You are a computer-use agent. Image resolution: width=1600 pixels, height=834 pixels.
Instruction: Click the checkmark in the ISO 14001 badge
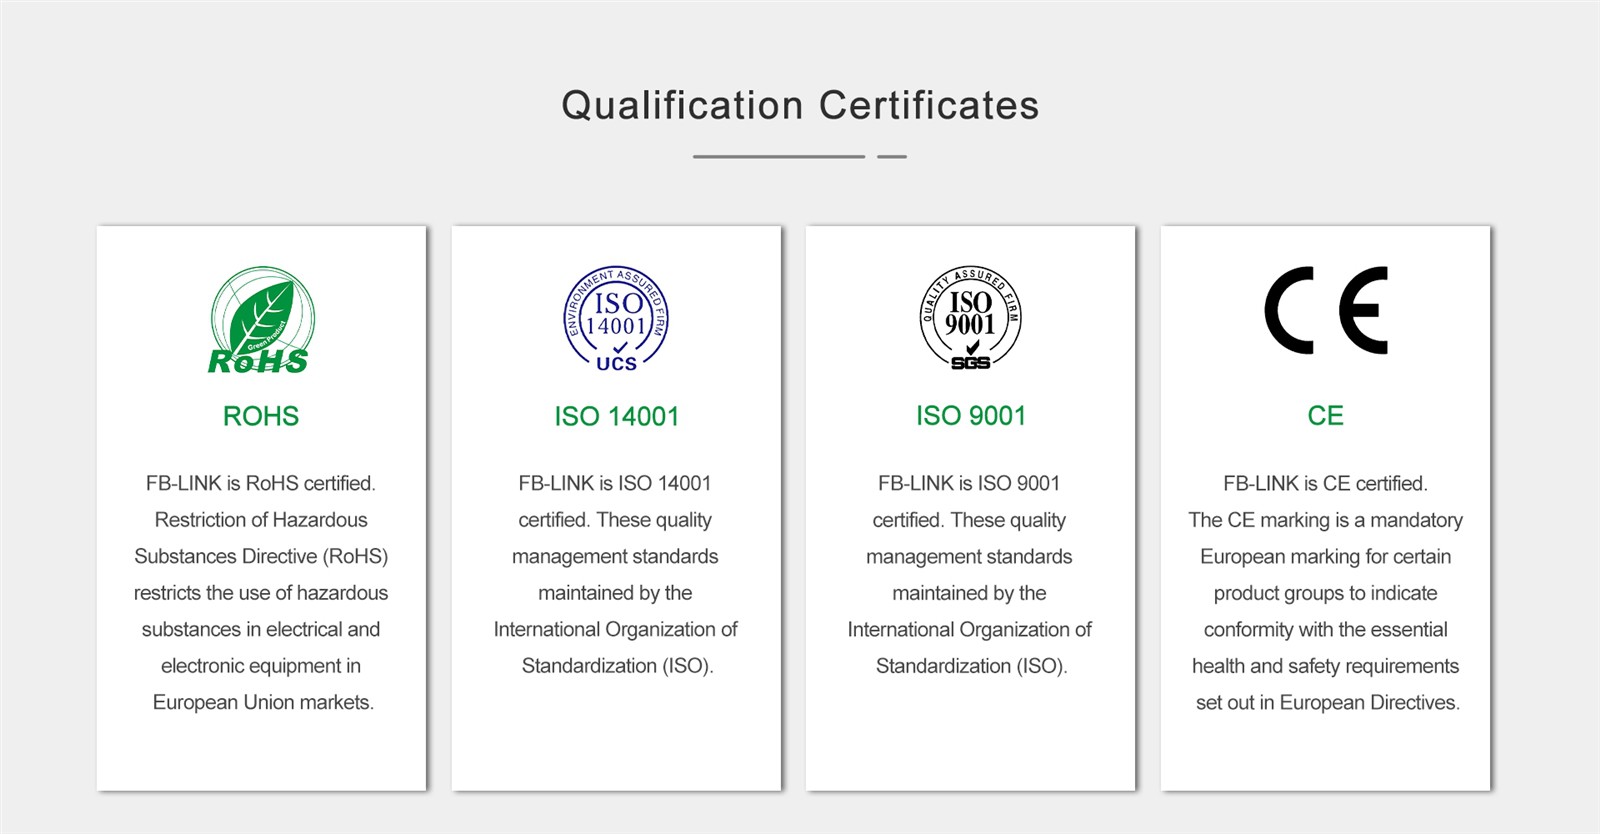point(621,347)
